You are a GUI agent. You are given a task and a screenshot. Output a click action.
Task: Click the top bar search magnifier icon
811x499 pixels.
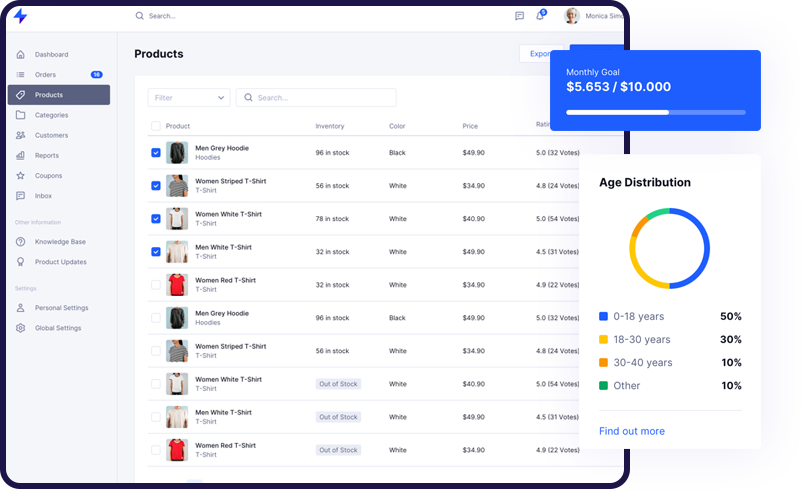click(140, 16)
